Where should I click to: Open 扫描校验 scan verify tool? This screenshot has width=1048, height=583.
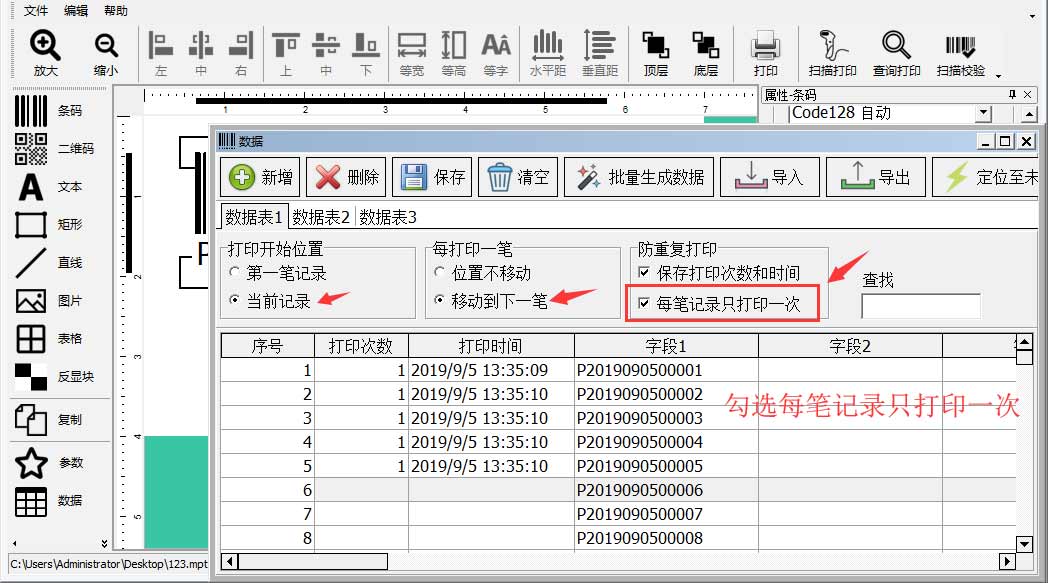(x=960, y=46)
